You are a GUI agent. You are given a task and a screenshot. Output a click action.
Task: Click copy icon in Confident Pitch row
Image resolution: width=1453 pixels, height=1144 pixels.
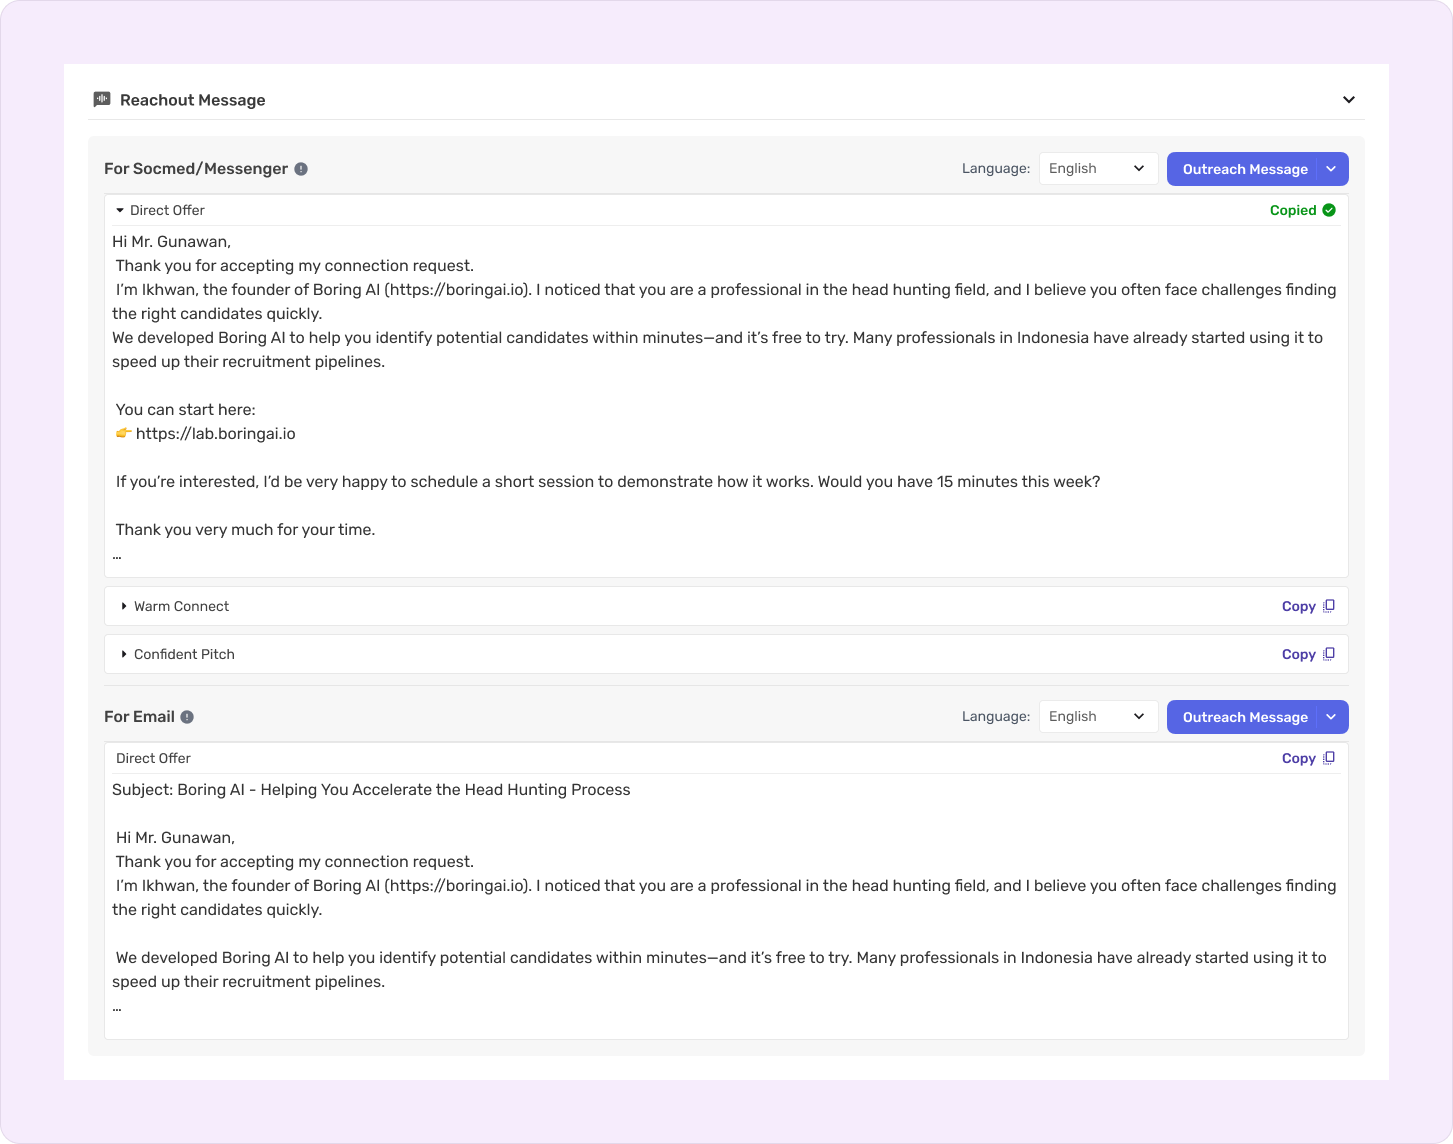tap(1329, 654)
